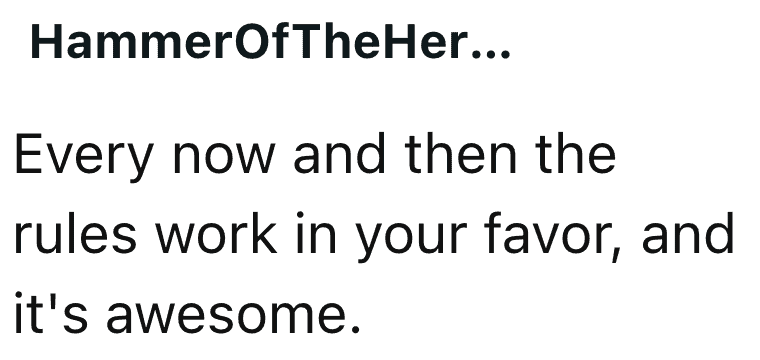Click the first "and" in the top line

point(339,155)
